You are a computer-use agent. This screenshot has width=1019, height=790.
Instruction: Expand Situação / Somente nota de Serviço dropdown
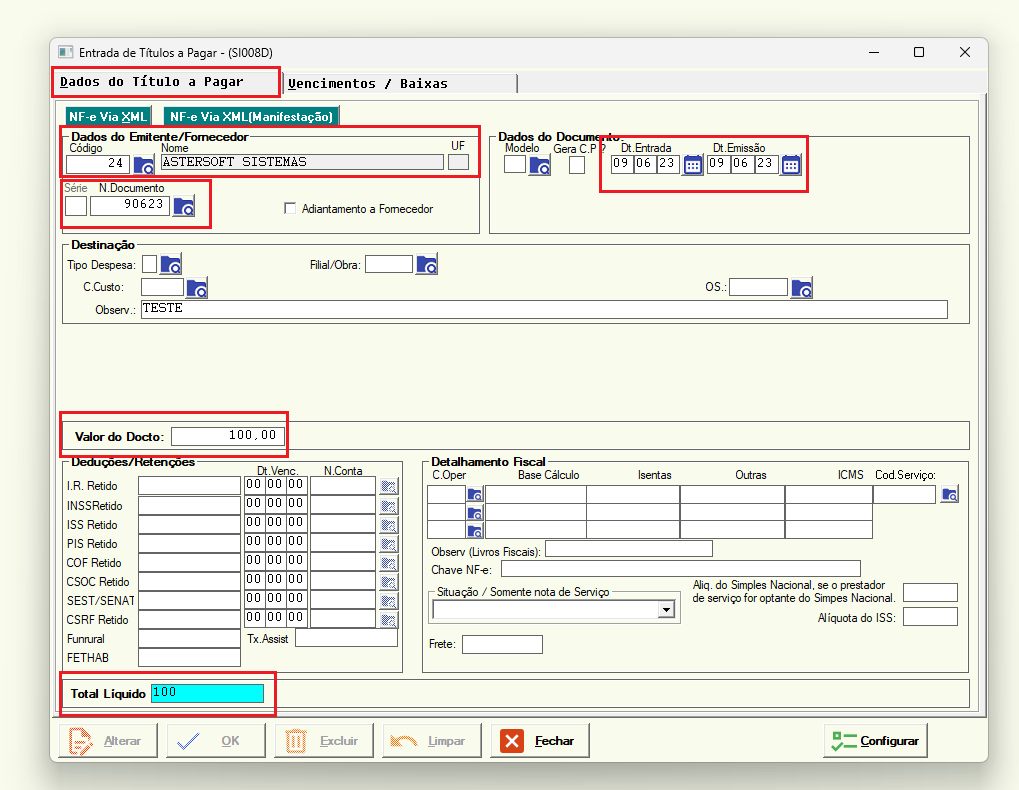coord(666,609)
